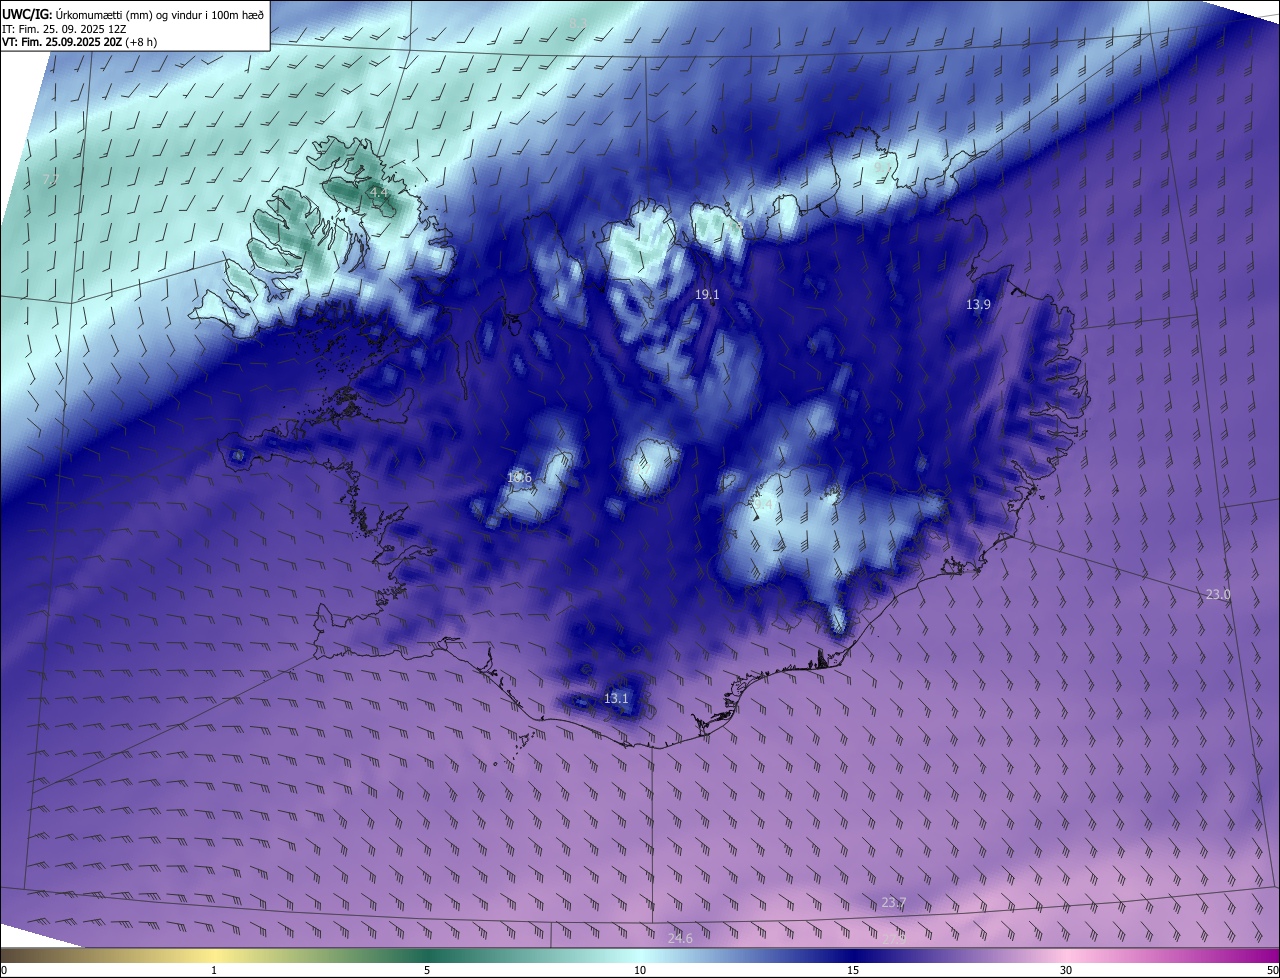1280x978 pixels.
Task: Click the 30 tick label on the color scale
Action: 1066,970
